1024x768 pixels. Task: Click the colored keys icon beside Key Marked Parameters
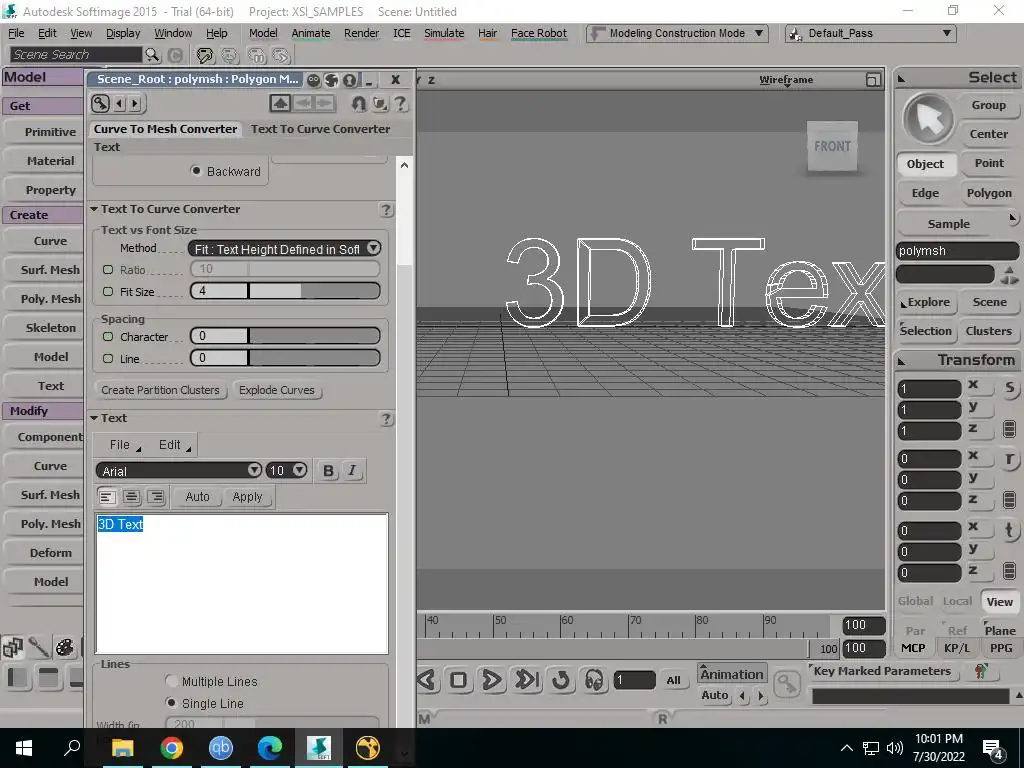980,671
